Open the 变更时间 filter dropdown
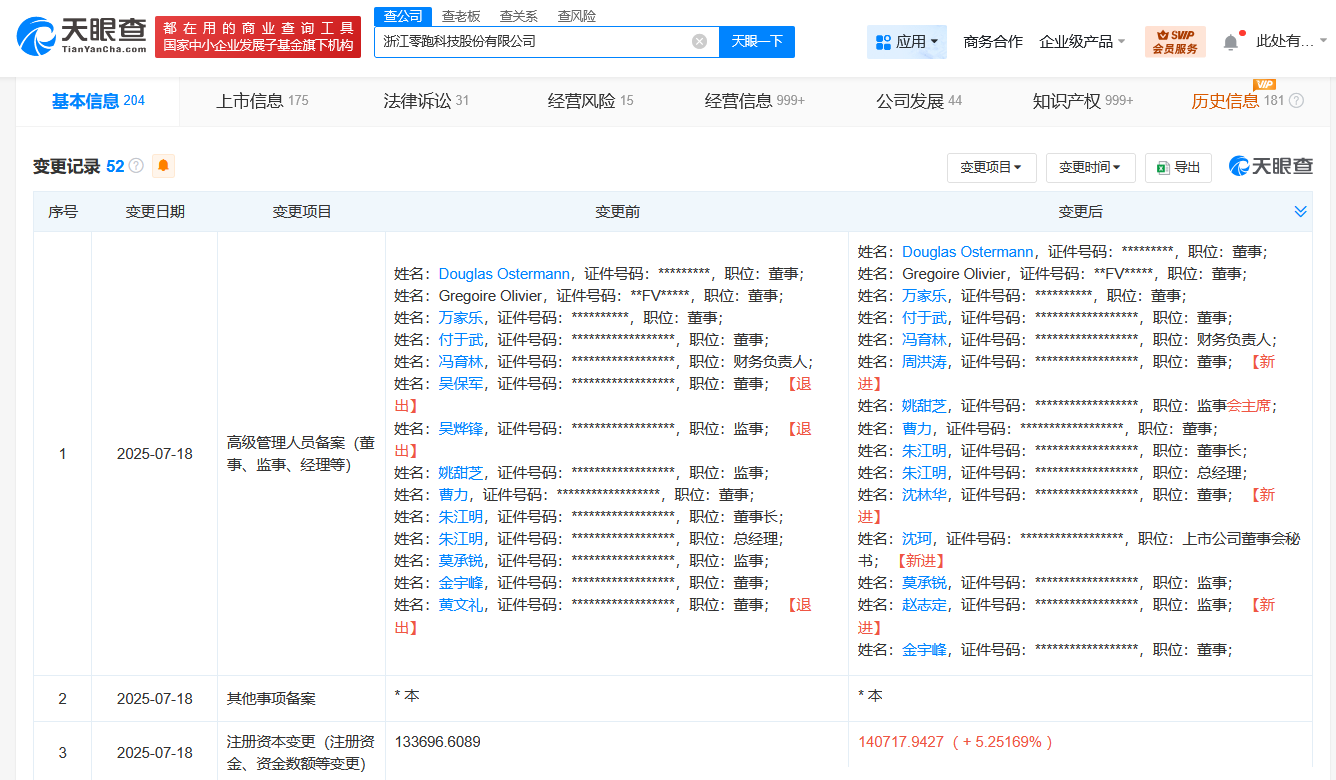 click(1090, 168)
